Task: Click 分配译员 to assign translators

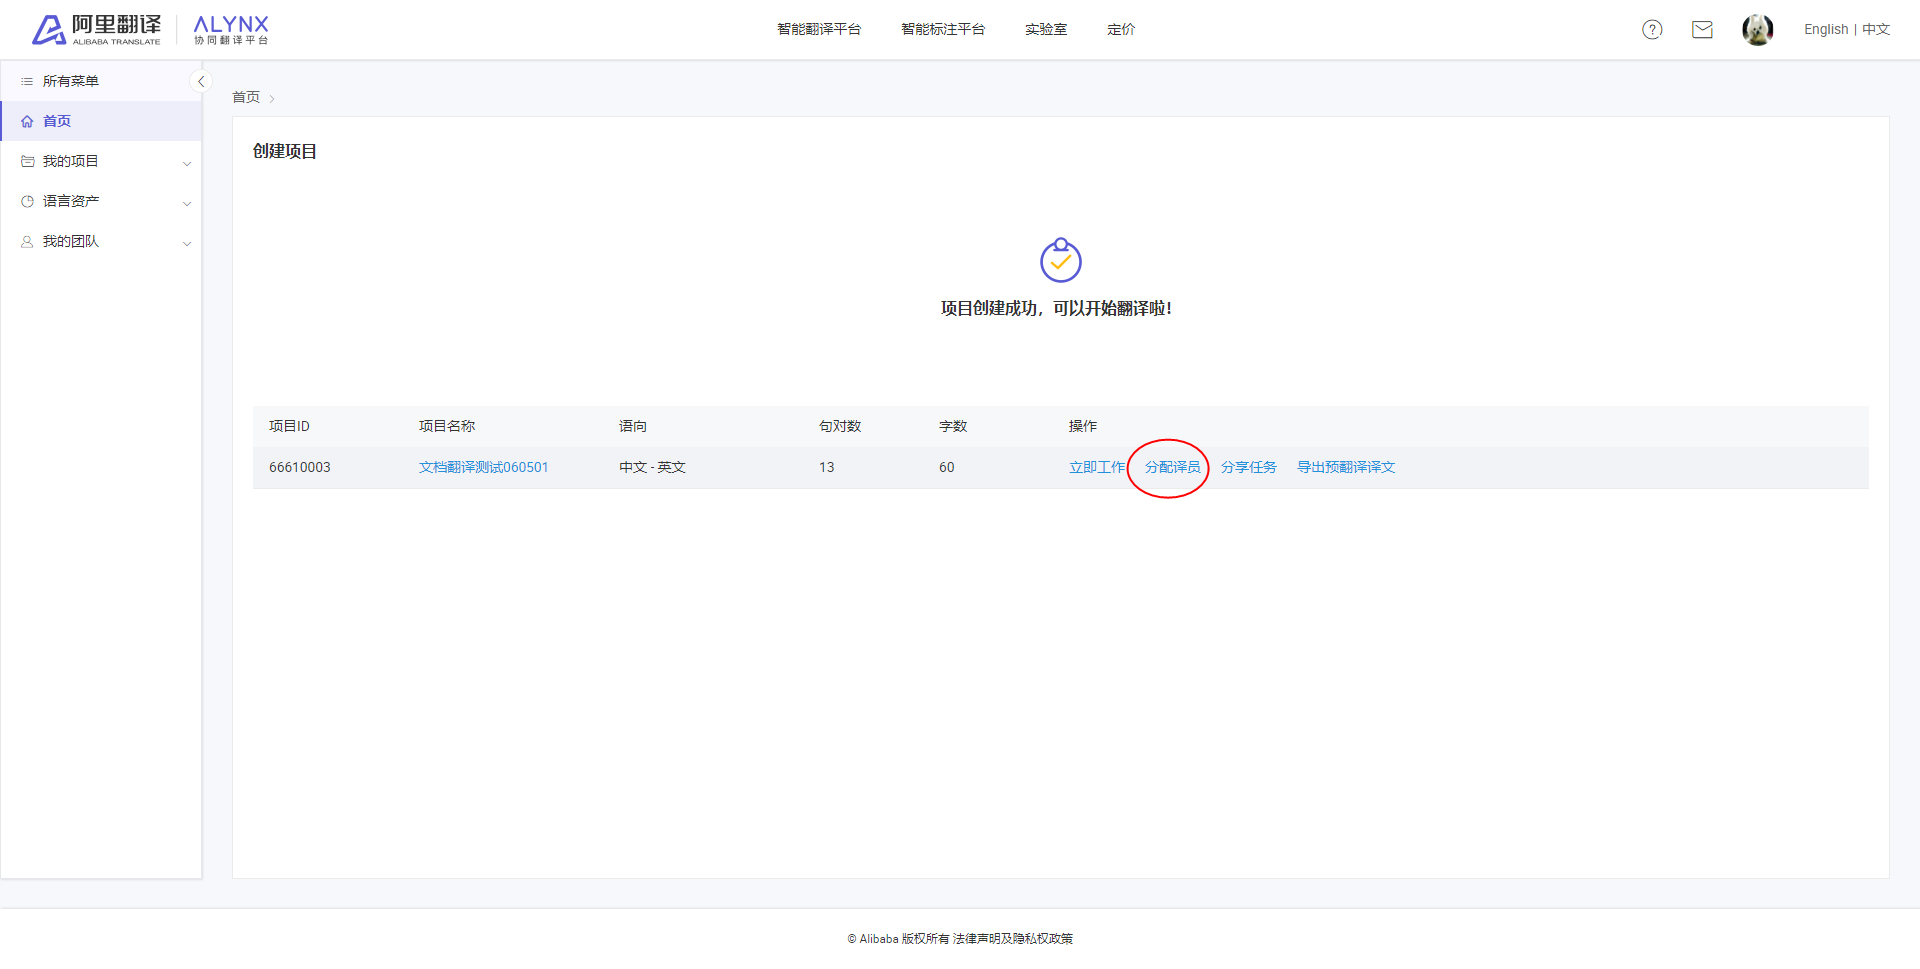Action: click(x=1173, y=468)
